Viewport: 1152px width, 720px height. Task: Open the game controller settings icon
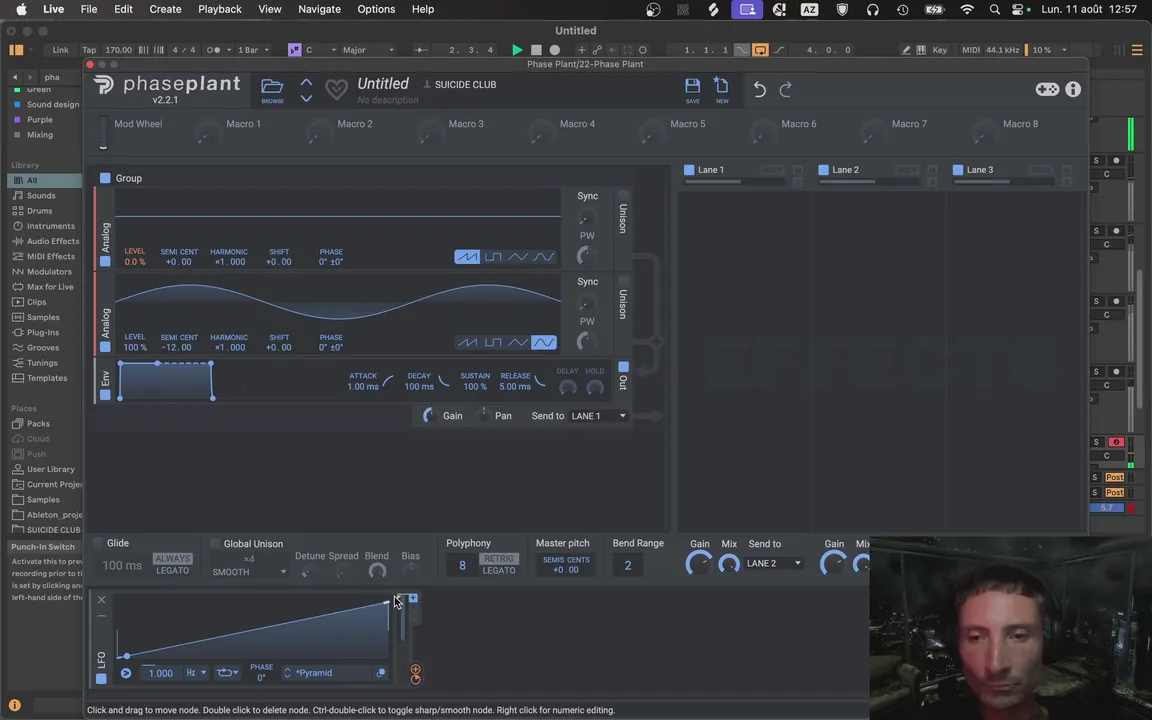click(1047, 89)
